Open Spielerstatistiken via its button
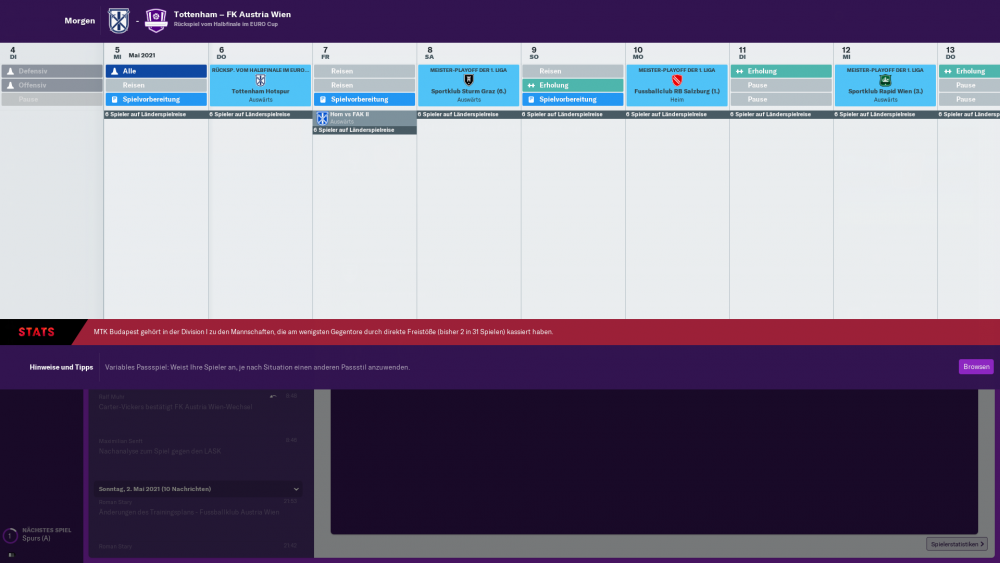 (957, 544)
